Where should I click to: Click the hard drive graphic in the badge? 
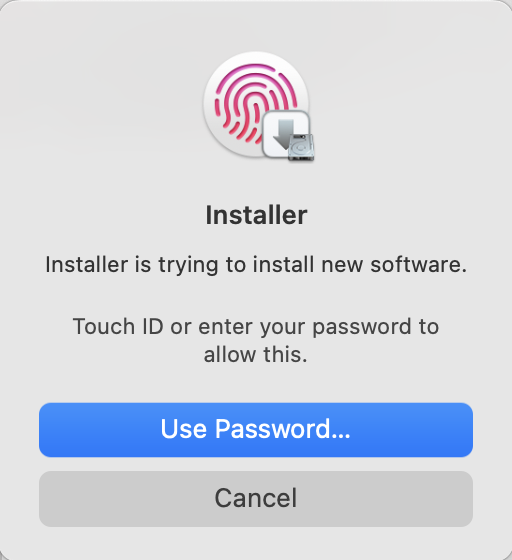pyautogui.click(x=301, y=147)
